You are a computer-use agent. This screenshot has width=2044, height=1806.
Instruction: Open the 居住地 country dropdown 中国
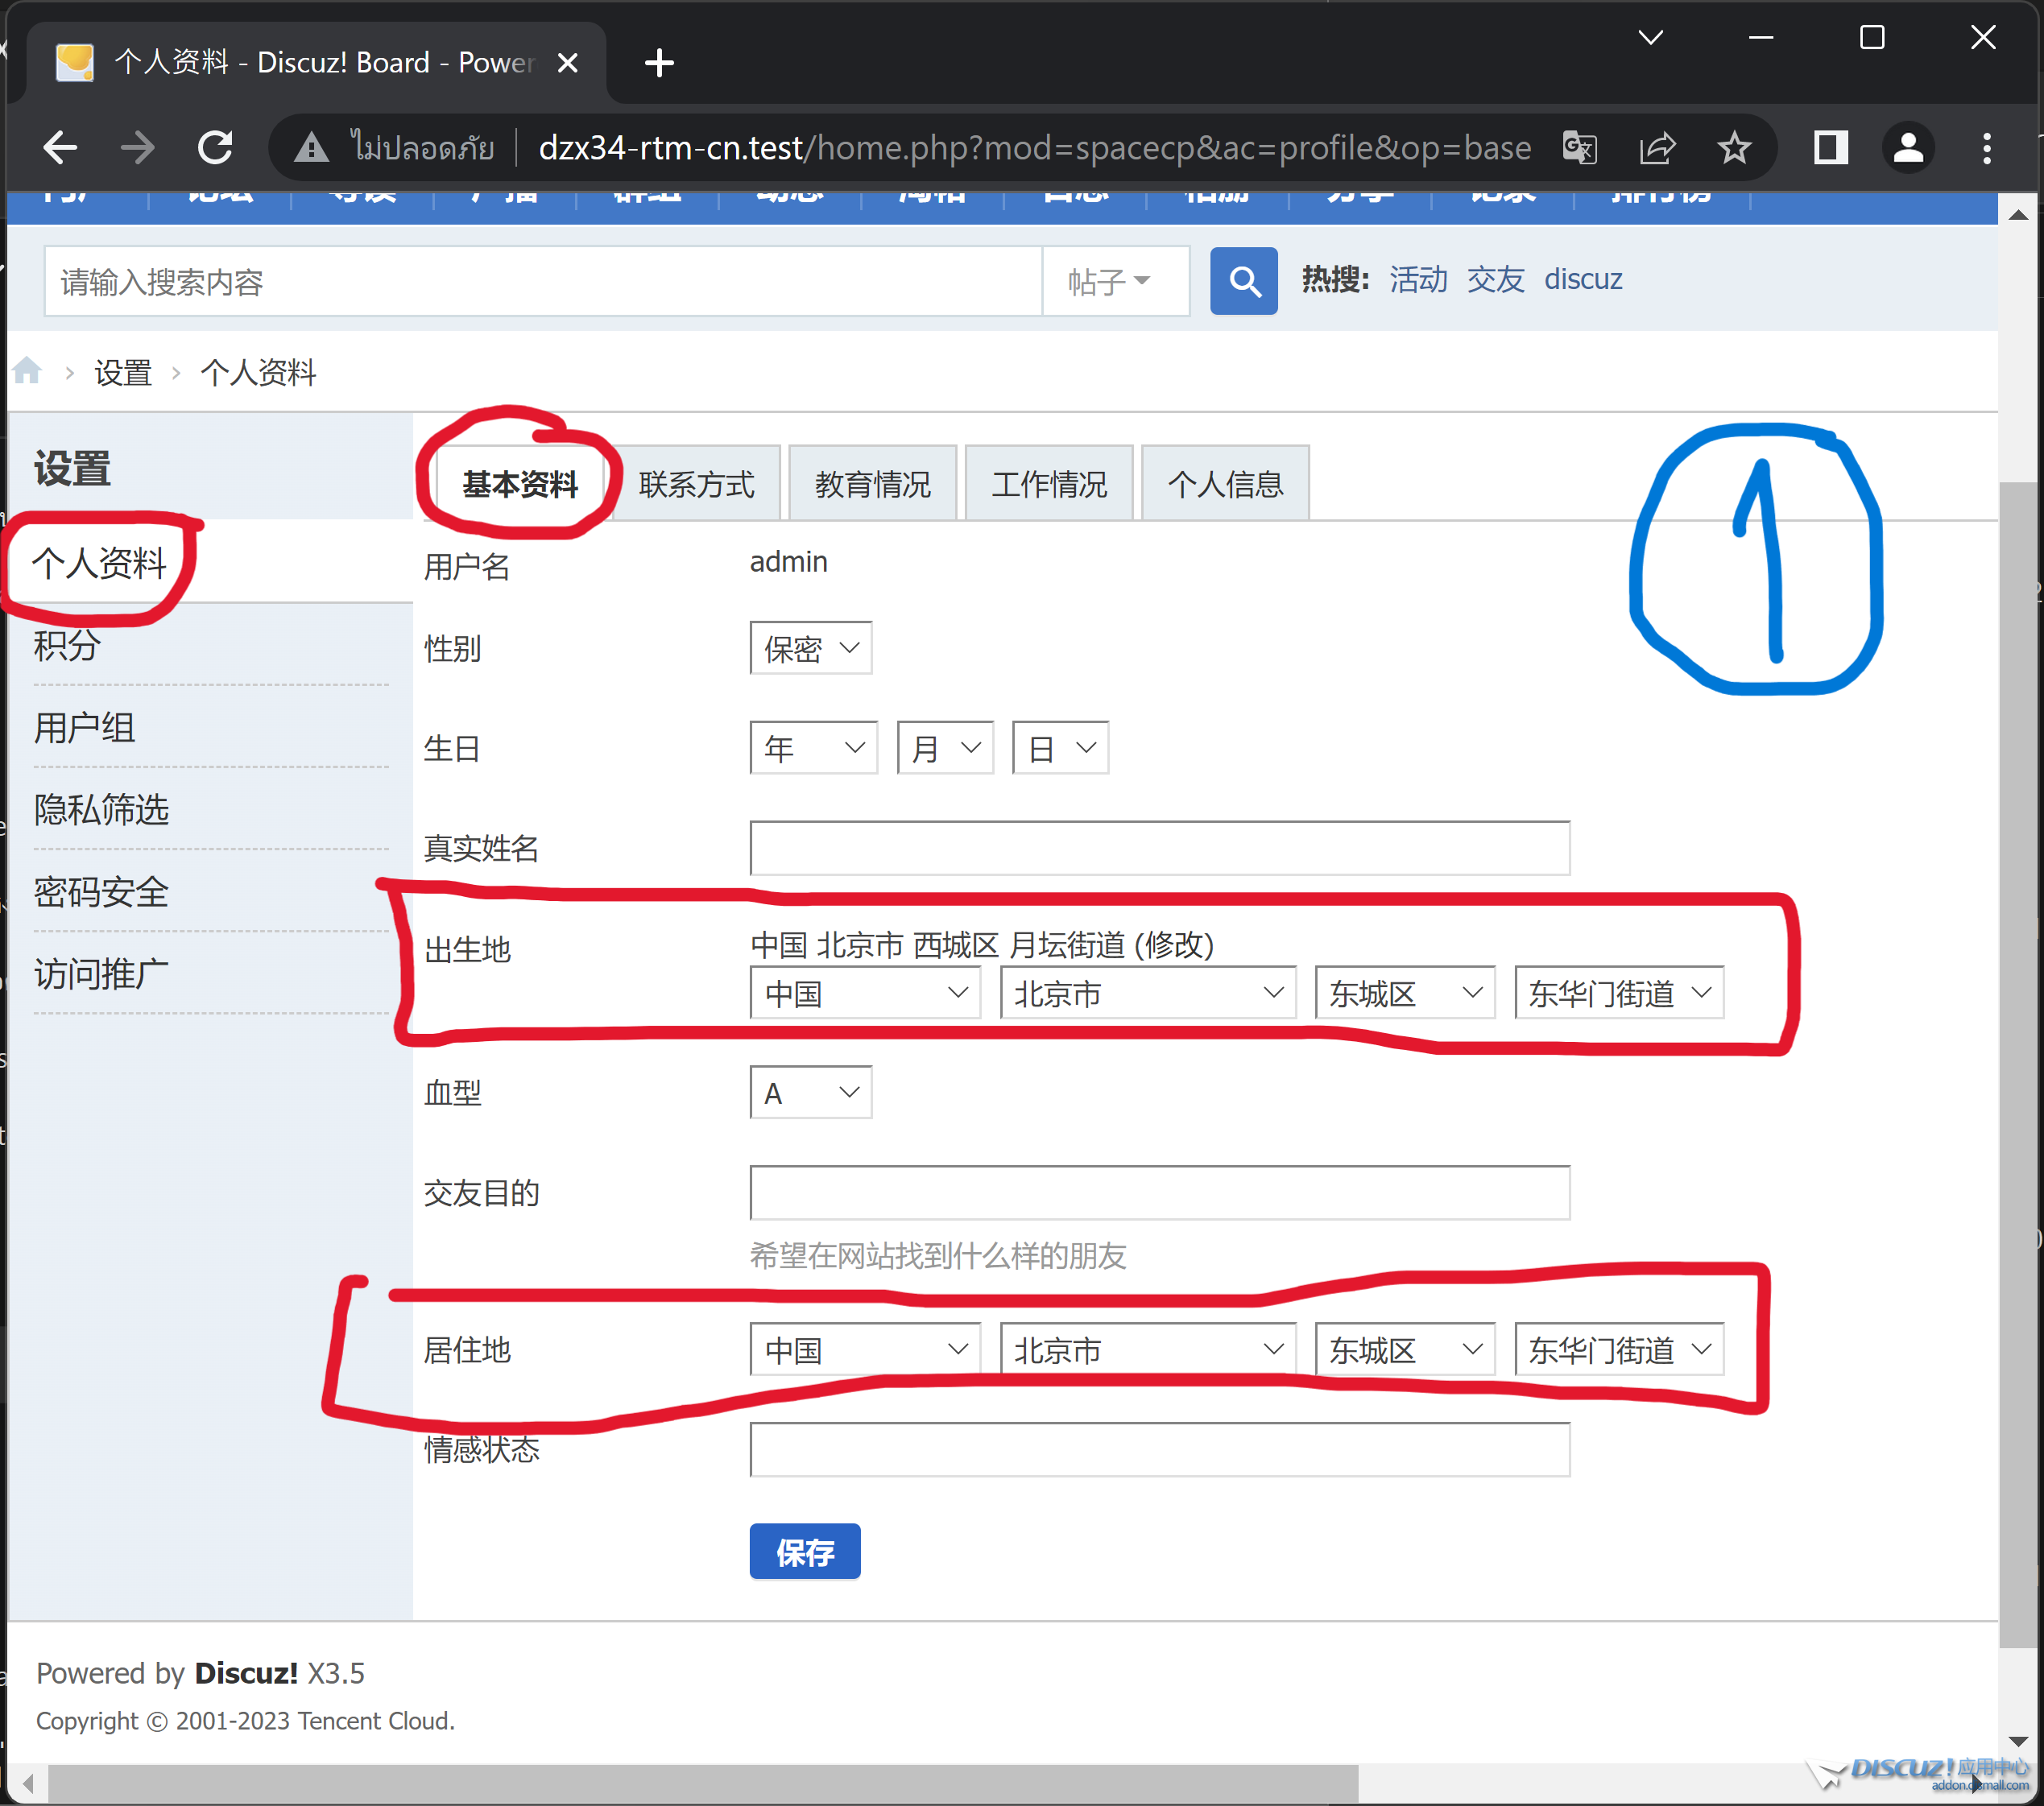pos(865,1349)
